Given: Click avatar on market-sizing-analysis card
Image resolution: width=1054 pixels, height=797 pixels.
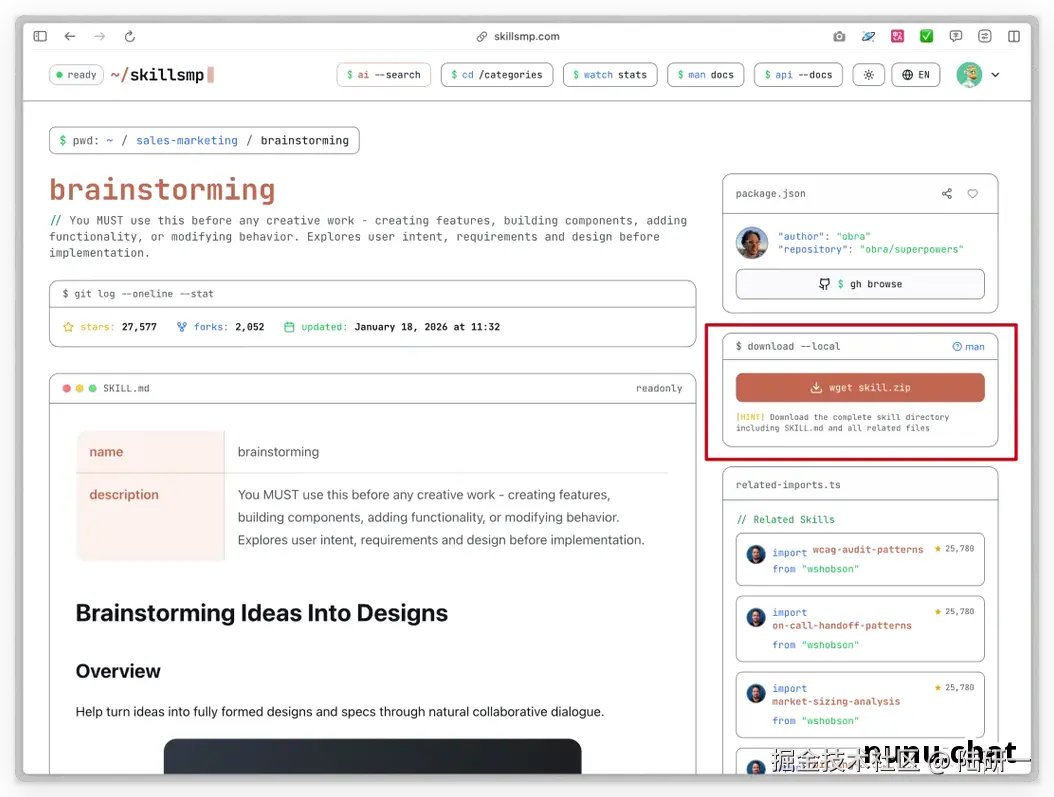Looking at the screenshot, I should click(x=756, y=694).
